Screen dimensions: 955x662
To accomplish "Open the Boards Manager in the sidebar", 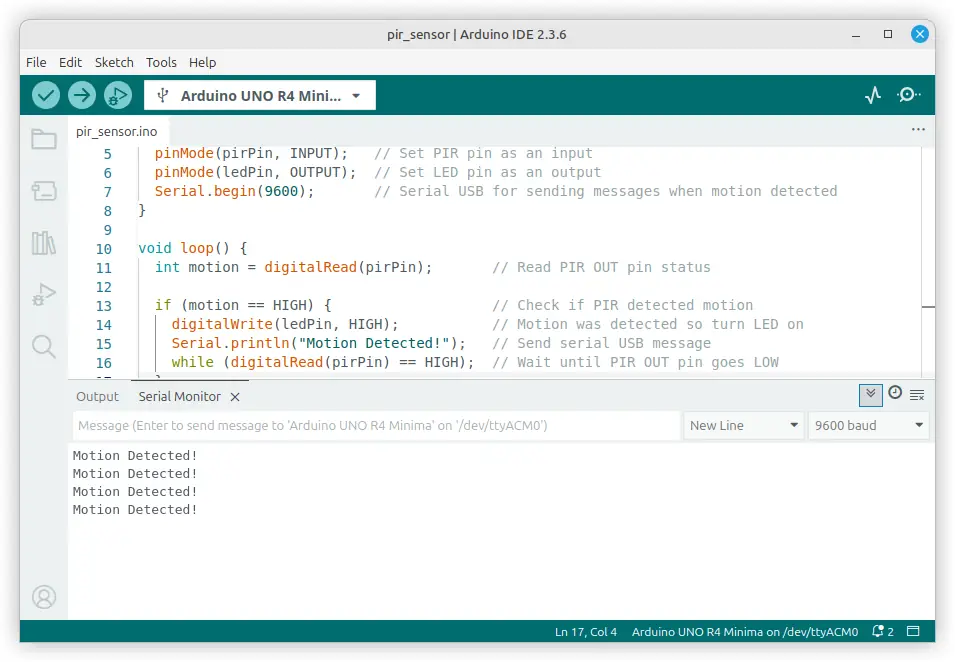I will [x=43, y=191].
